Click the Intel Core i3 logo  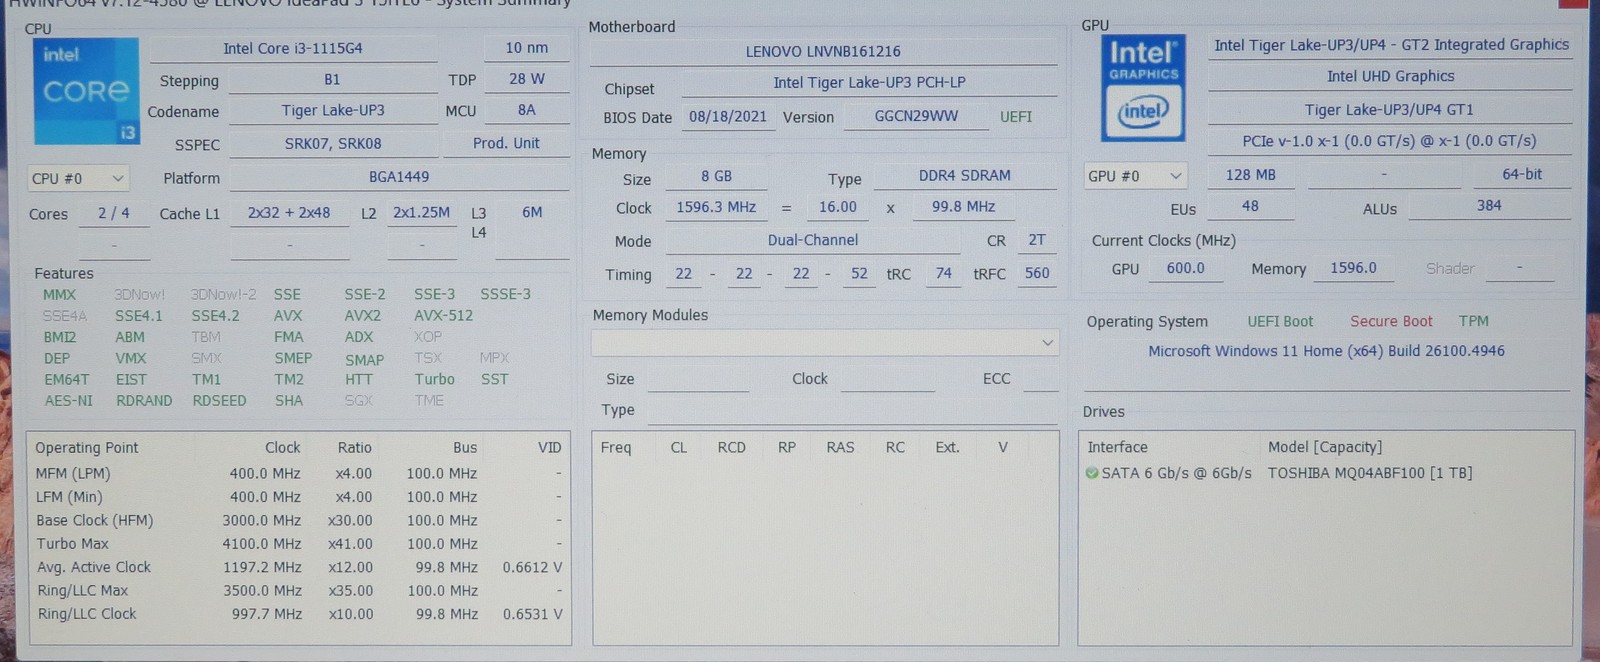point(86,91)
